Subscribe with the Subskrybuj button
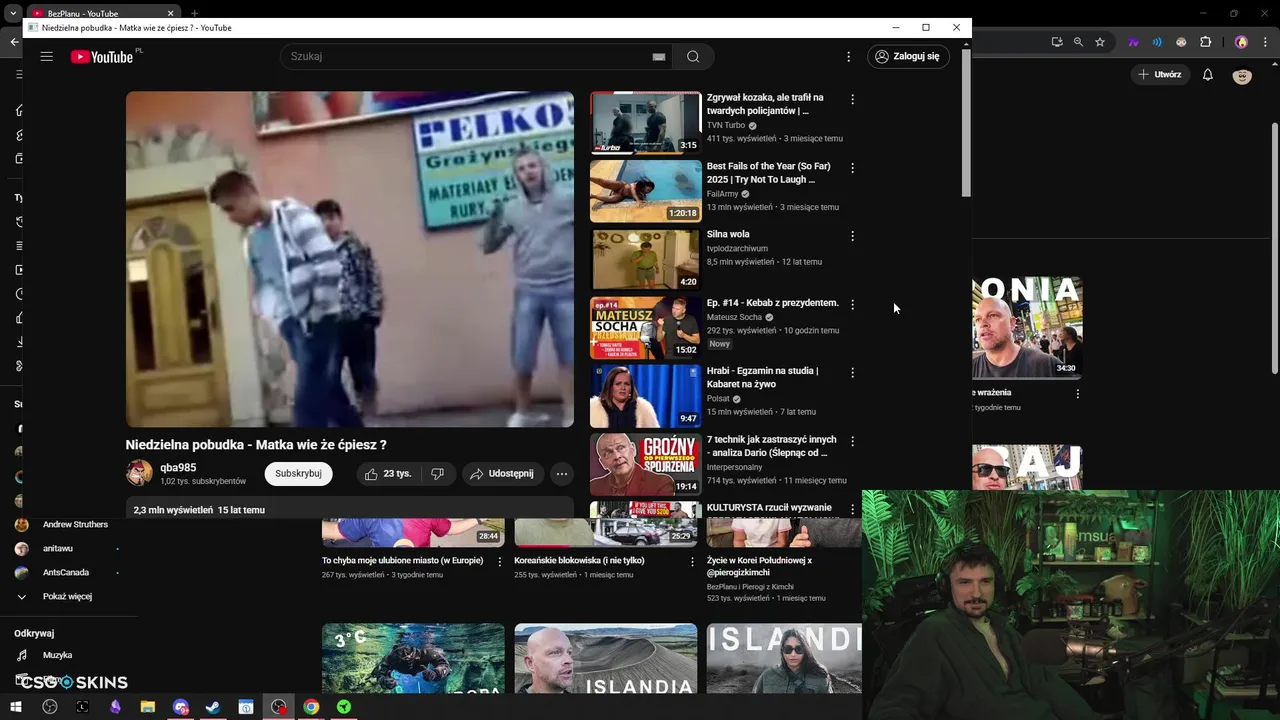The image size is (1280, 720). pos(298,474)
